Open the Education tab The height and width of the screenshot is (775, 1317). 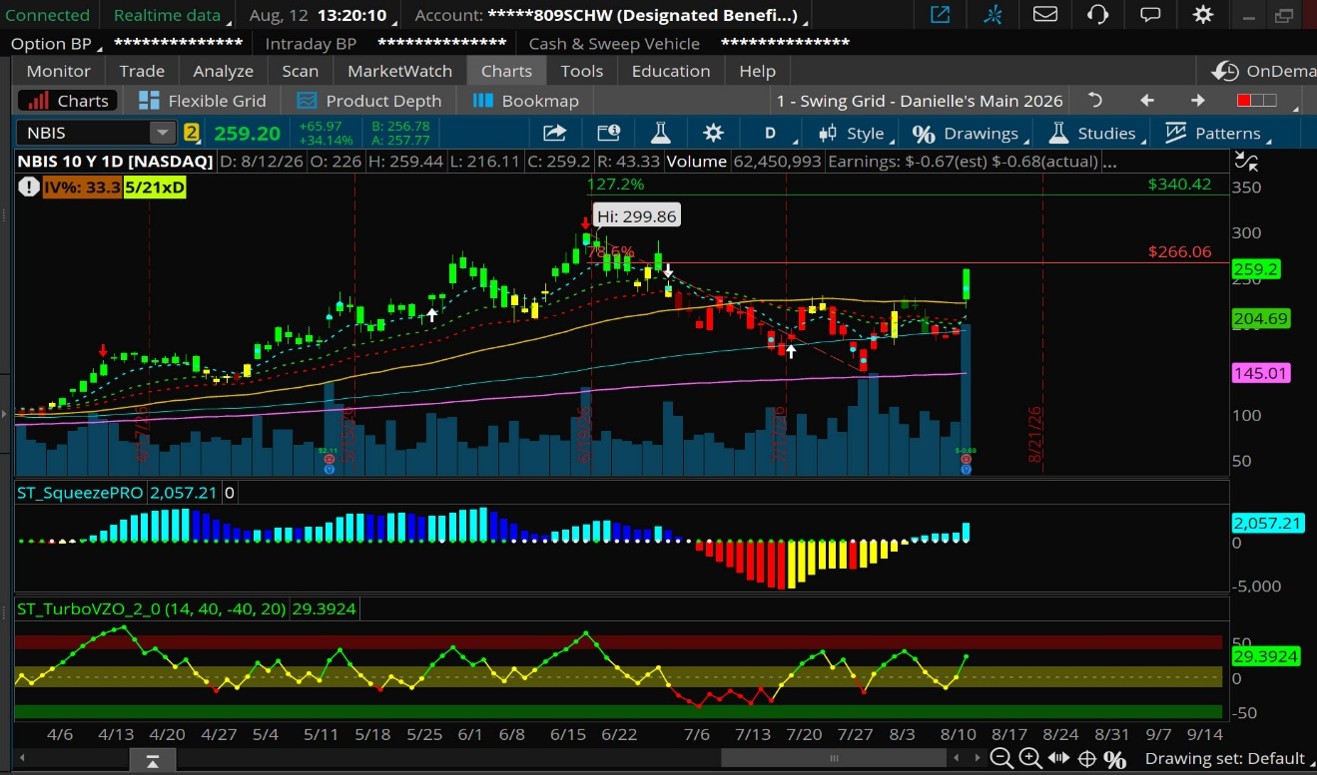pyautogui.click(x=671, y=71)
